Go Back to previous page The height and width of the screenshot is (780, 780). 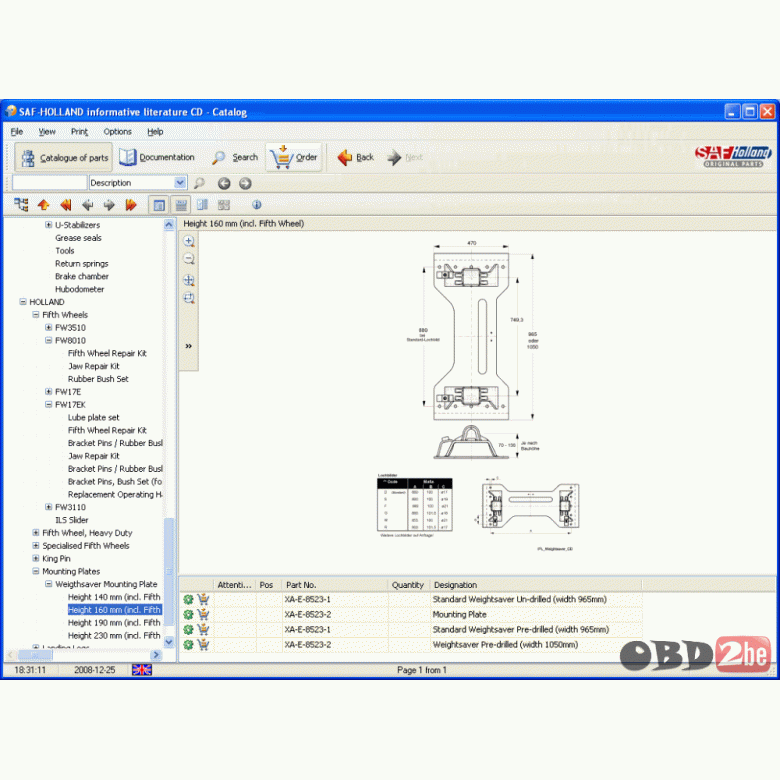coord(356,157)
